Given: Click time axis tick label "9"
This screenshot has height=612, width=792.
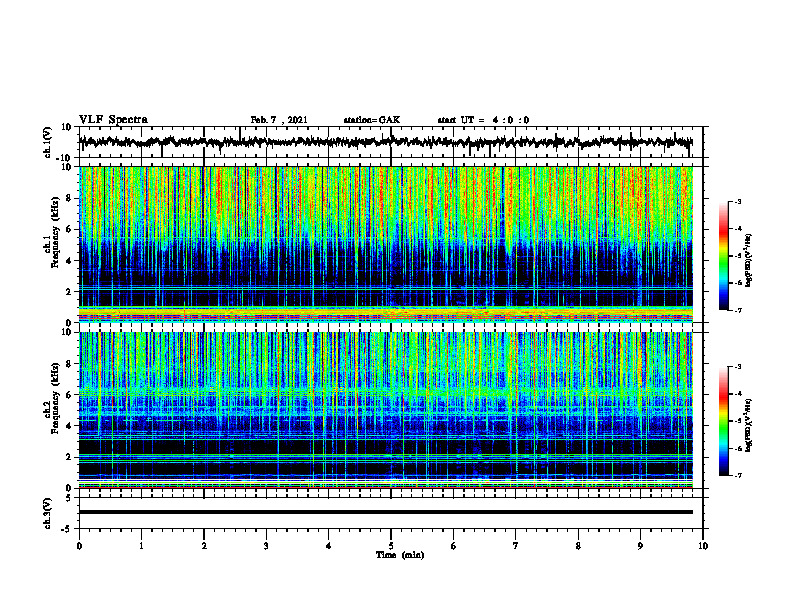Looking at the screenshot, I should tap(640, 546).
